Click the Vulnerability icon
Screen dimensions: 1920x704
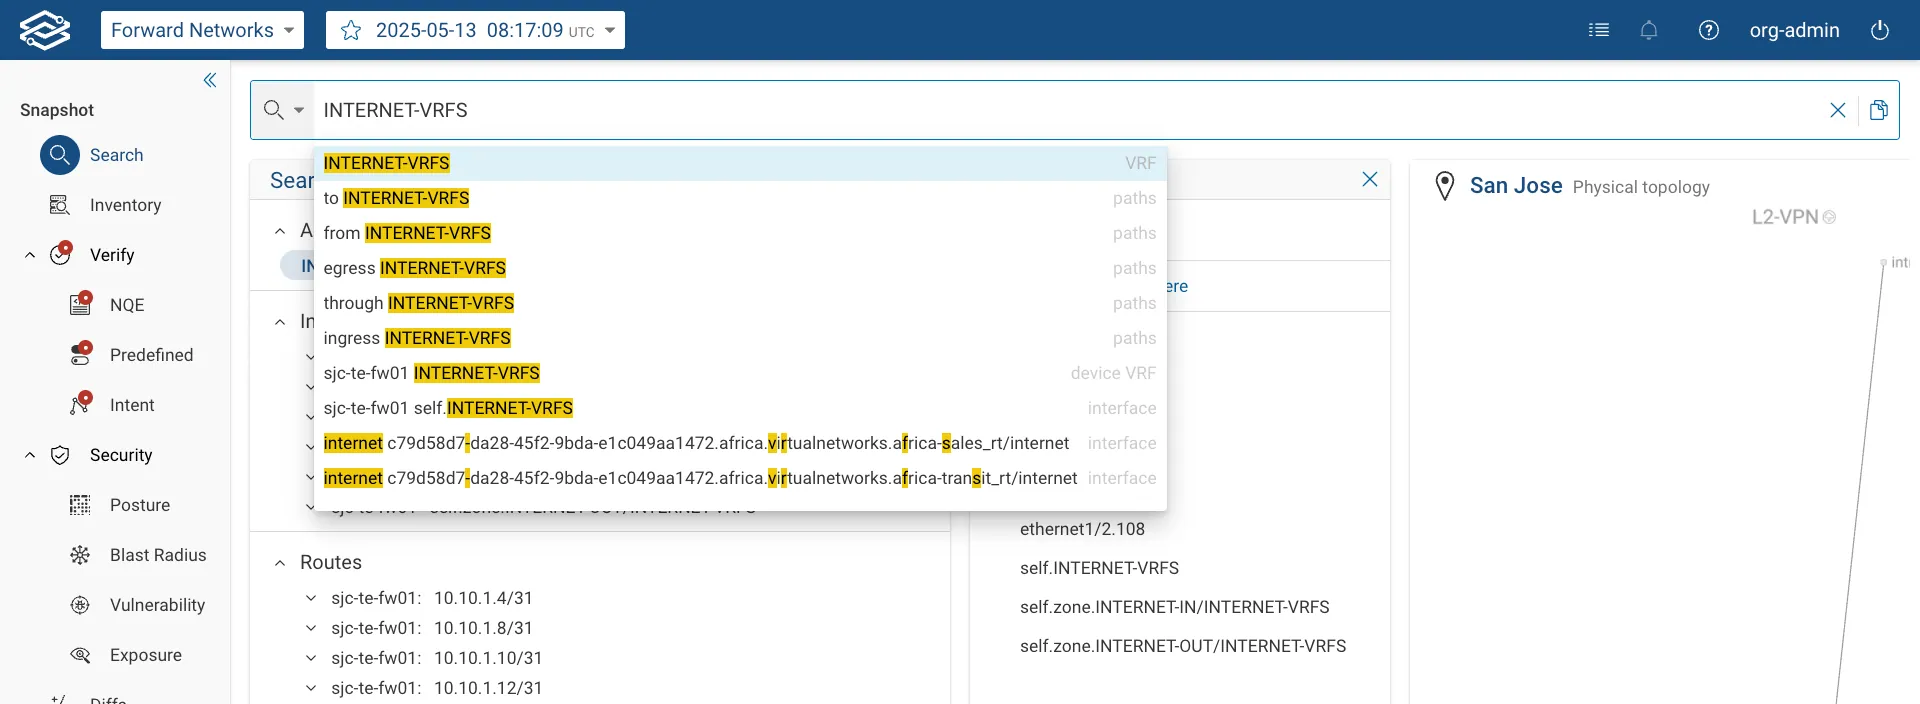coord(80,605)
